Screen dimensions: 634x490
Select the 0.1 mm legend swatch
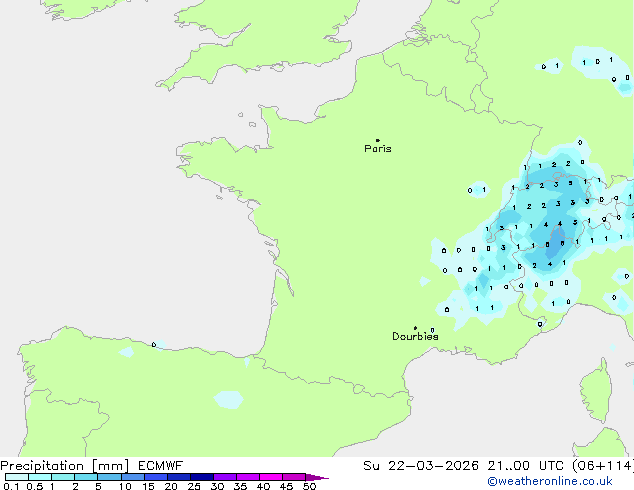(17, 477)
